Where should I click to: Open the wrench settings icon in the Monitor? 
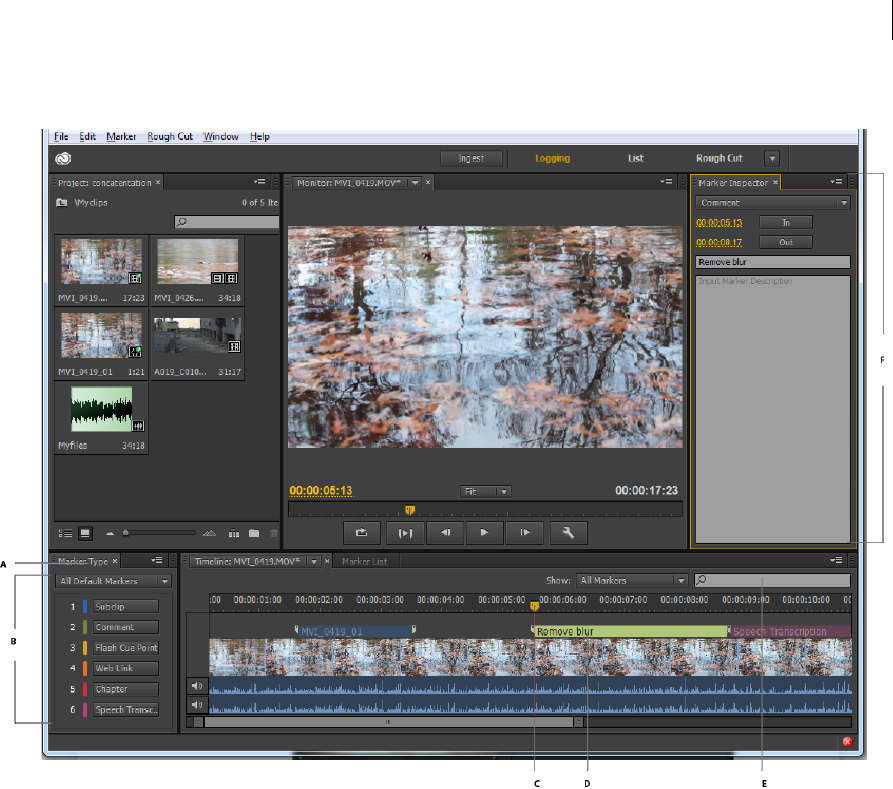click(567, 533)
